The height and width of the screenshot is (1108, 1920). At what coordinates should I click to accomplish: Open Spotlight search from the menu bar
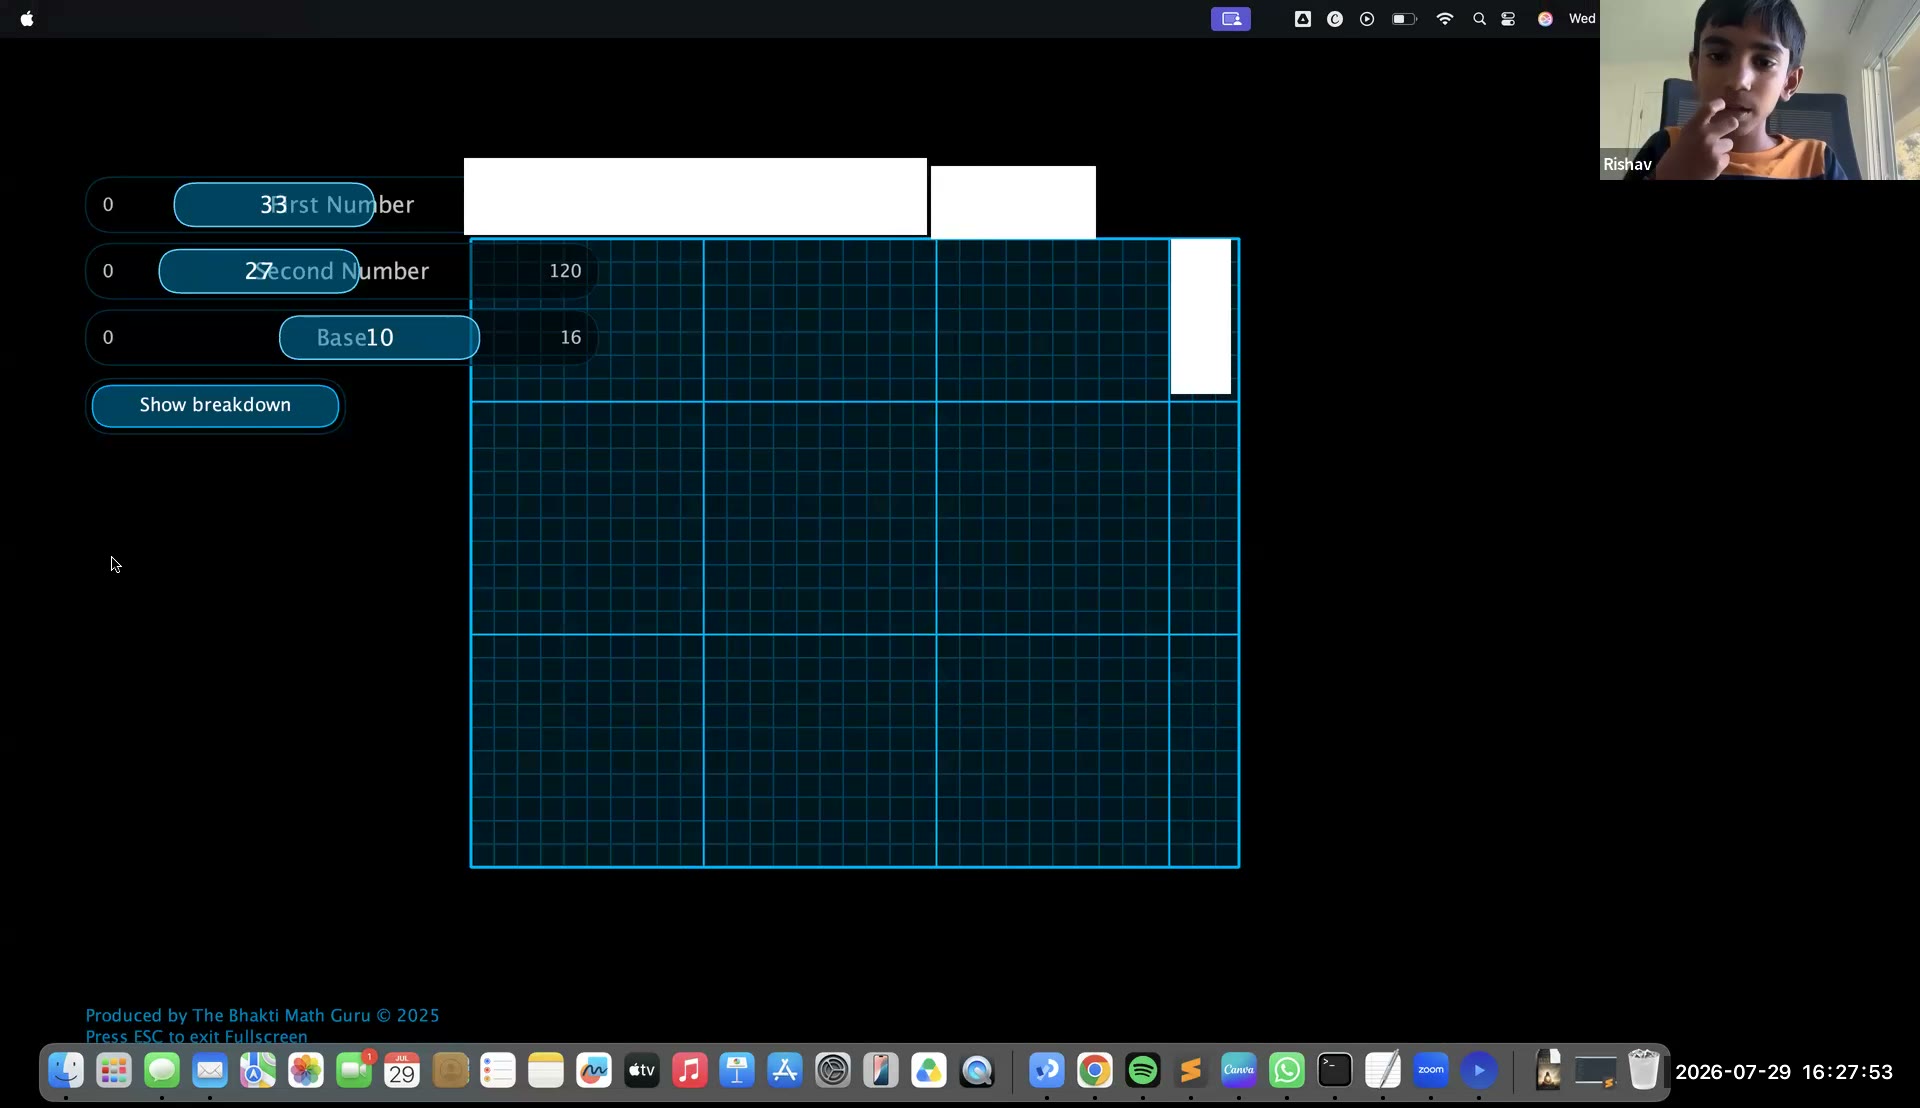[x=1479, y=19]
